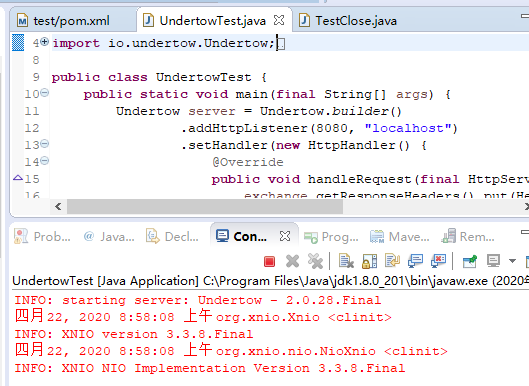
Task: Remove All Terminated Launches double-X icon
Action: pos(315,261)
